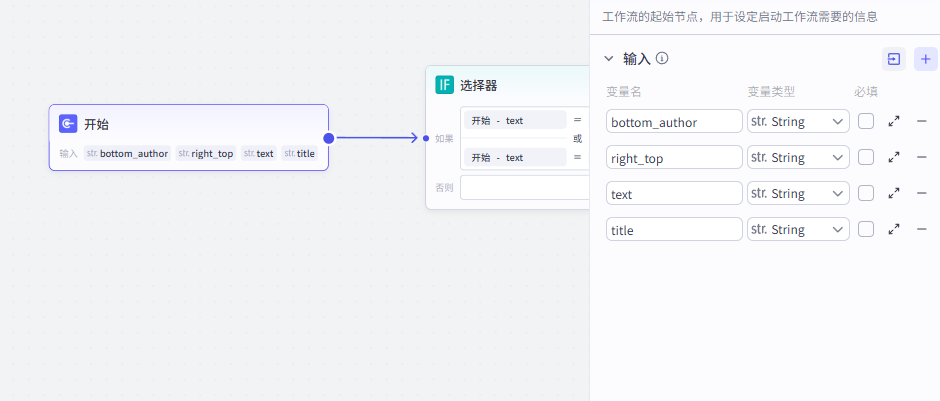940x401 pixels.
Task: Add a new input variable with plus button
Action: coord(926,59)
